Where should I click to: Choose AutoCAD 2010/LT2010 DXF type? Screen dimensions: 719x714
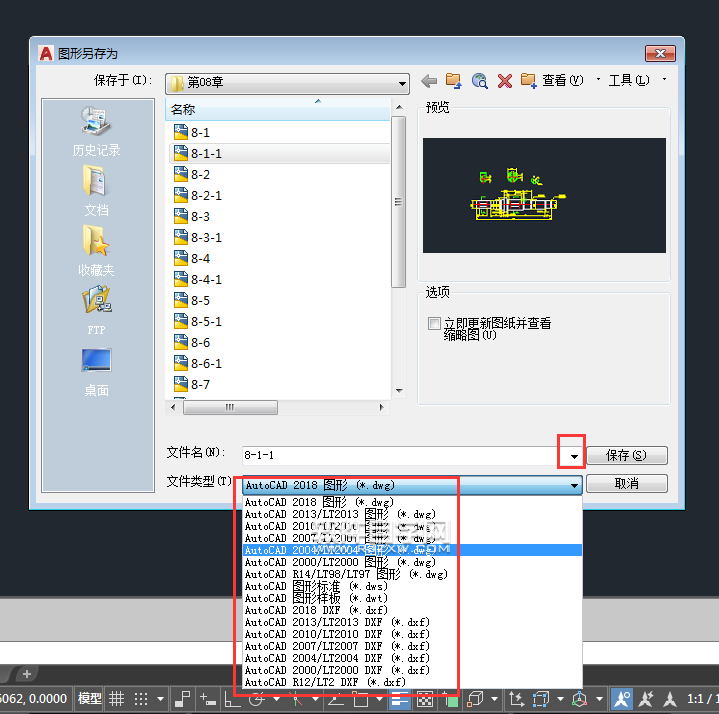pyautogui.click(x=412, y=634)
